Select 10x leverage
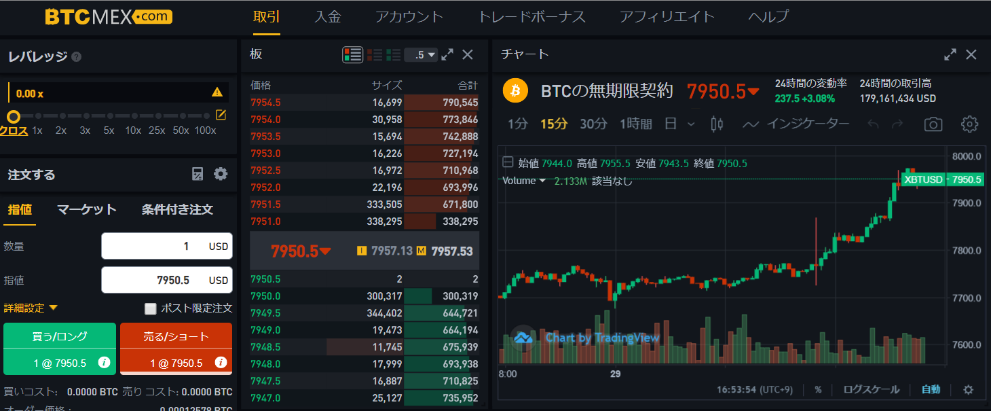 (133, 130)
